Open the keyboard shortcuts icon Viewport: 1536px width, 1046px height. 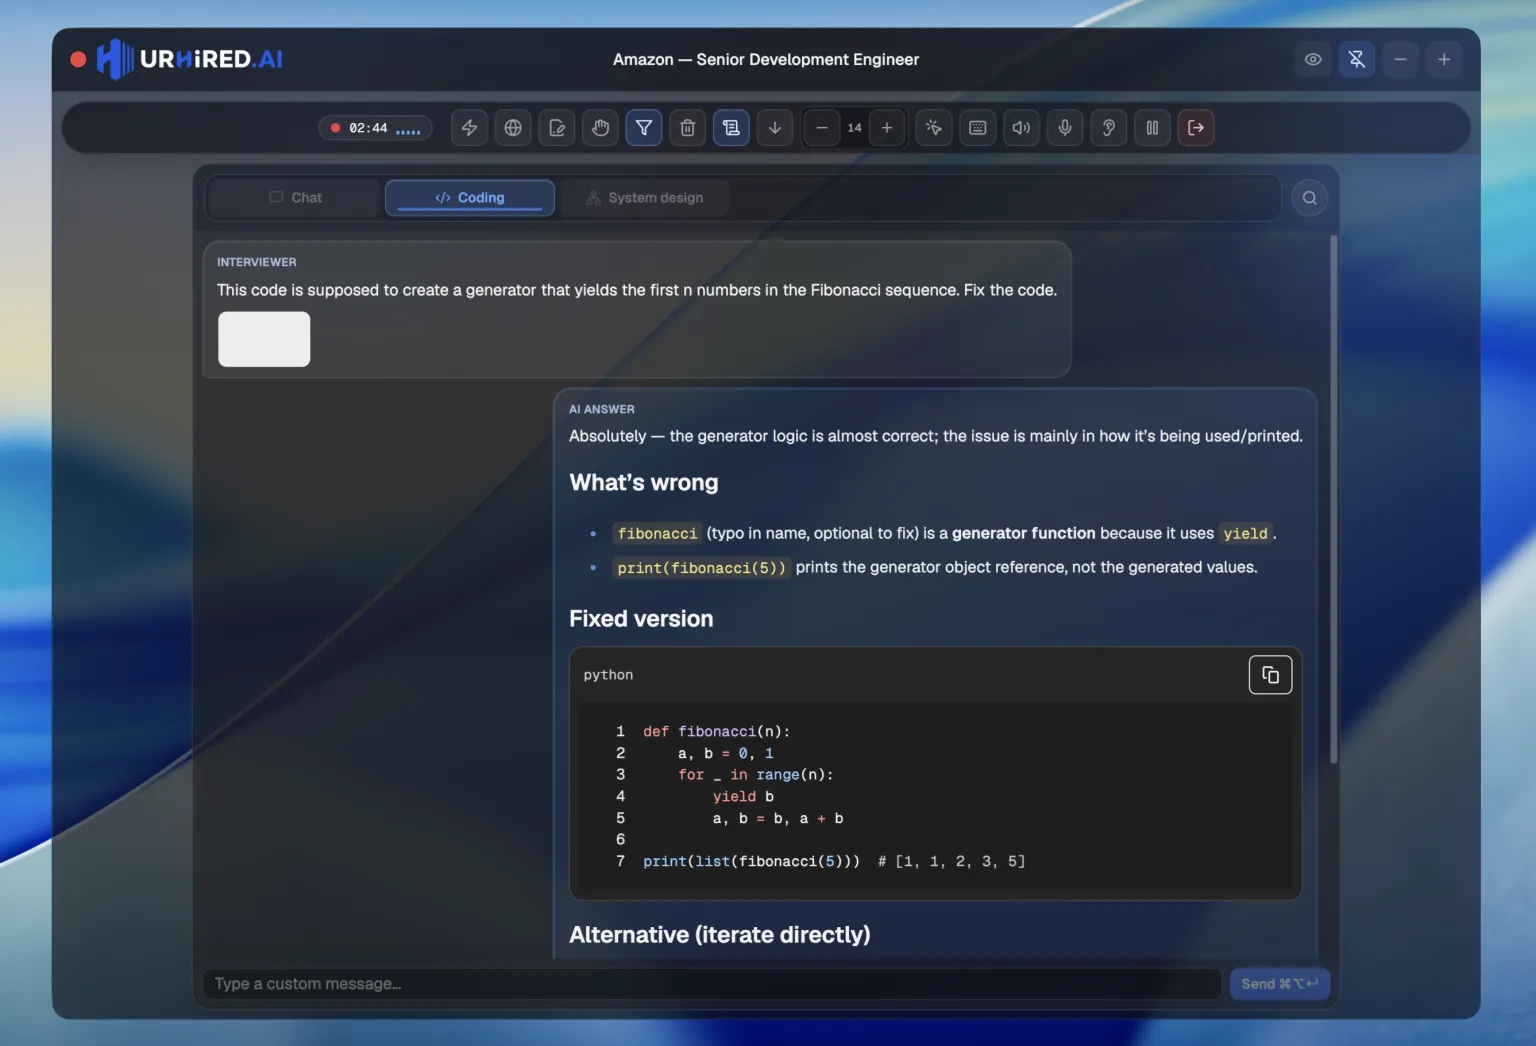(x=978, y=128)
